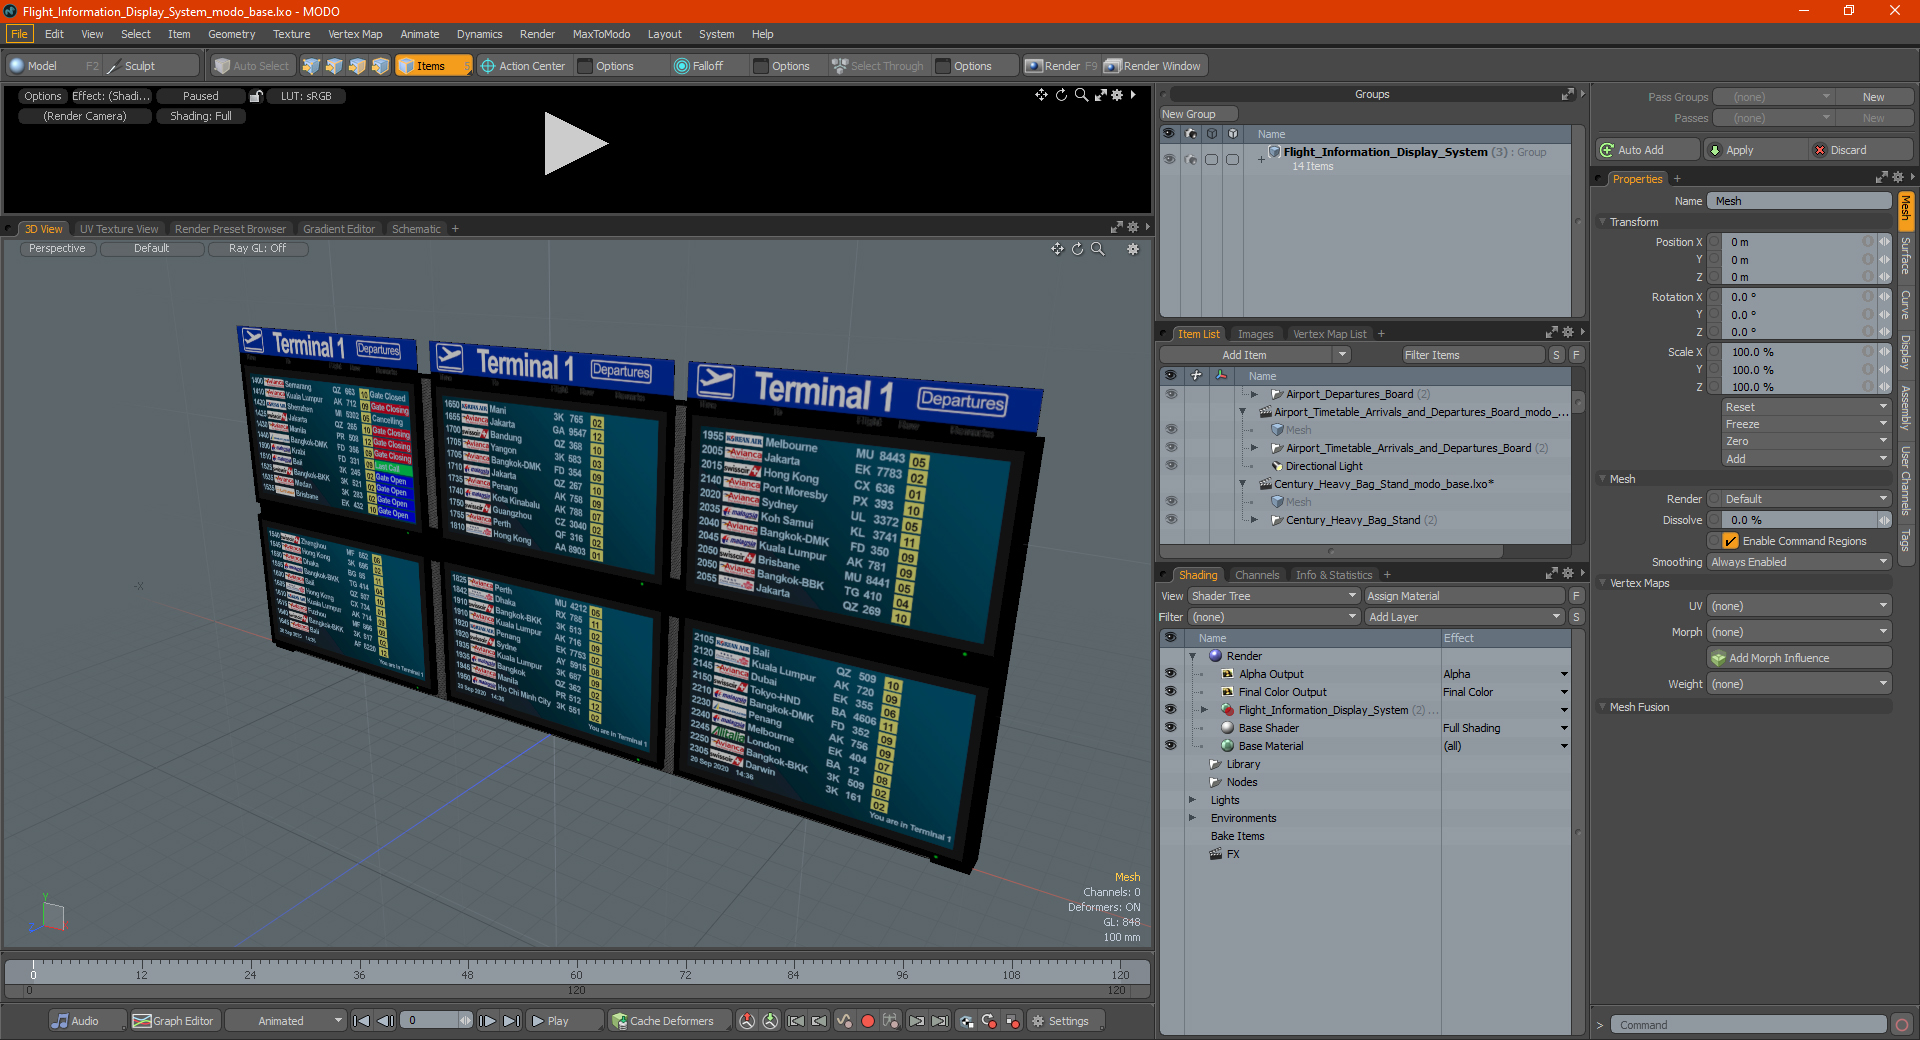Viewport: 1920px width, 1040px height.
Task: Click the Action Center tool
Action: click(x=523, y=66)
